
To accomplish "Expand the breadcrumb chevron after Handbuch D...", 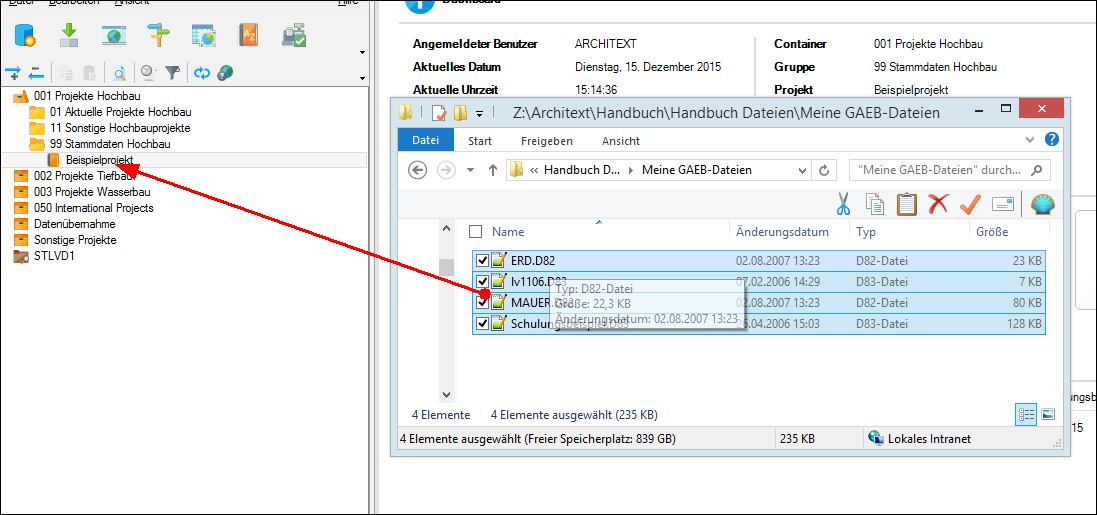I will coord(632,170).
